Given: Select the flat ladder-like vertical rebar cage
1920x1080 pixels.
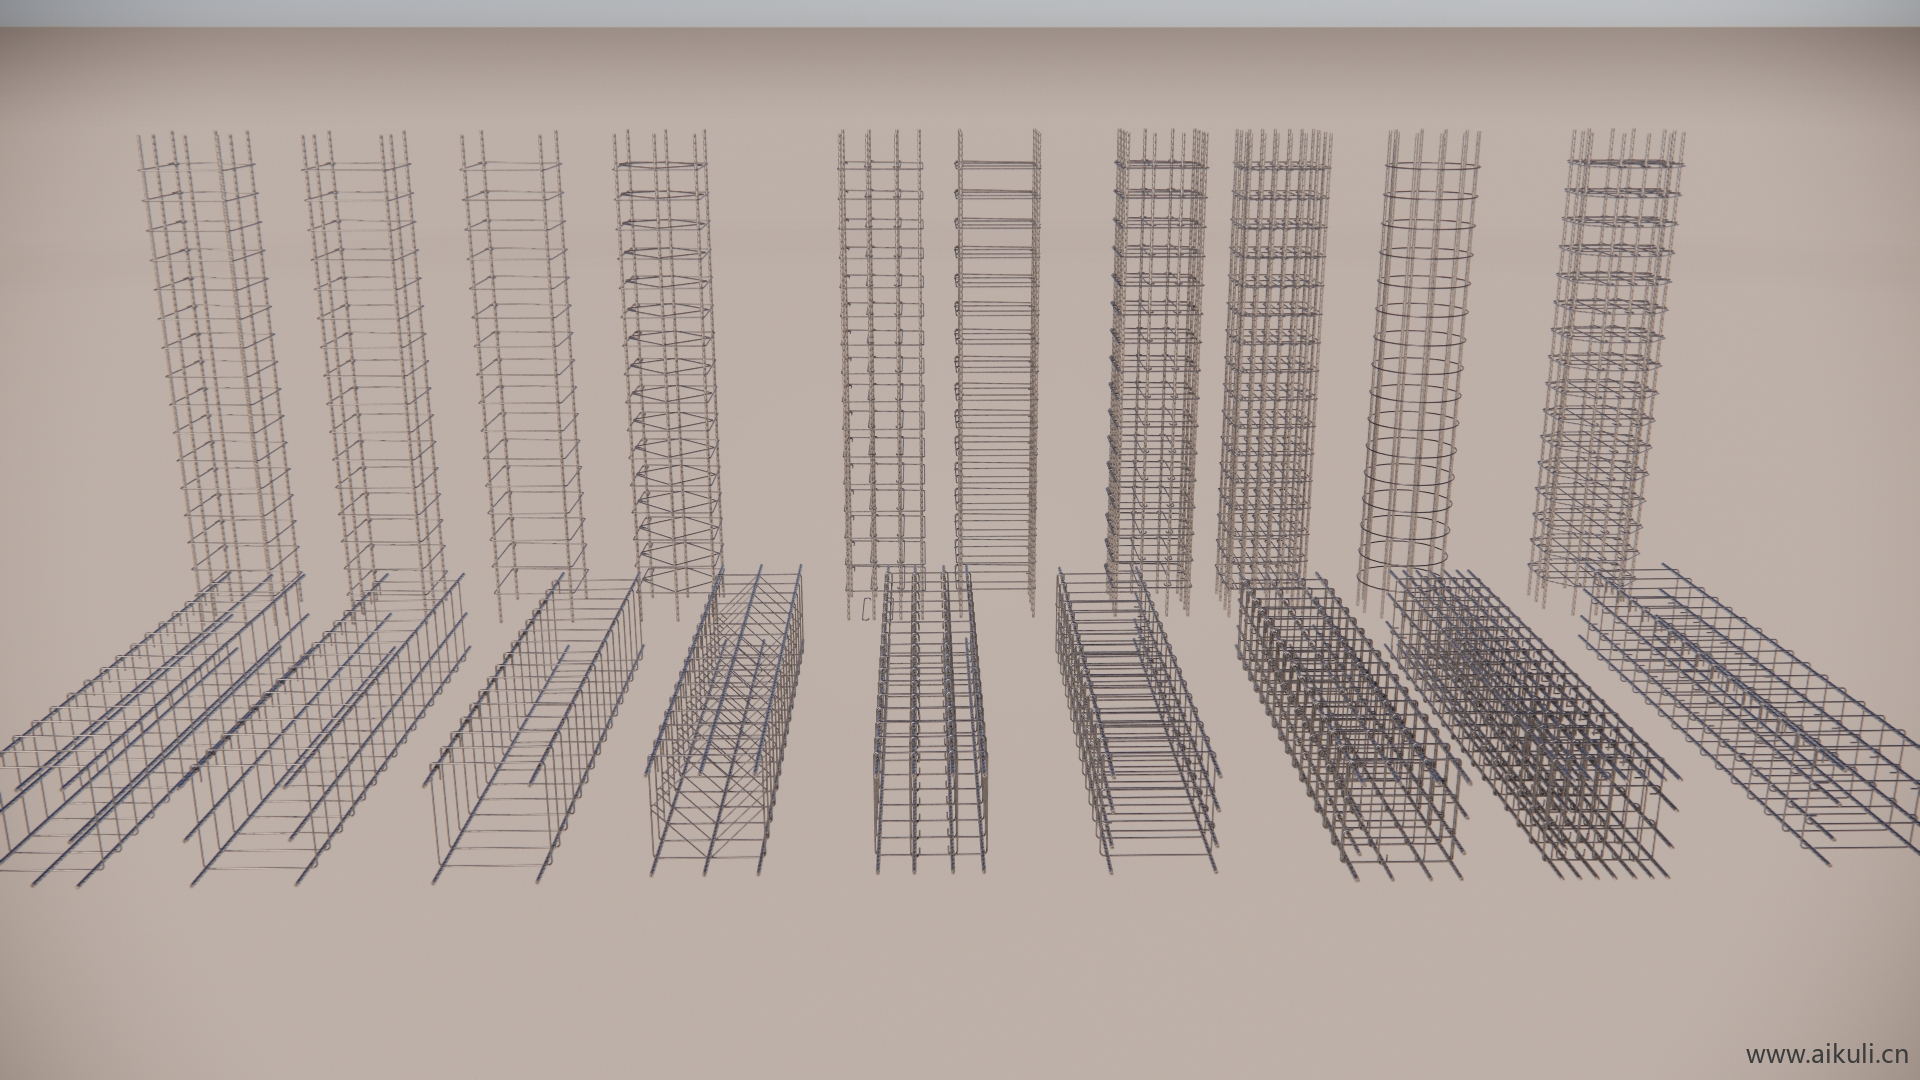Looking at the screenshot, I should 996,350.
